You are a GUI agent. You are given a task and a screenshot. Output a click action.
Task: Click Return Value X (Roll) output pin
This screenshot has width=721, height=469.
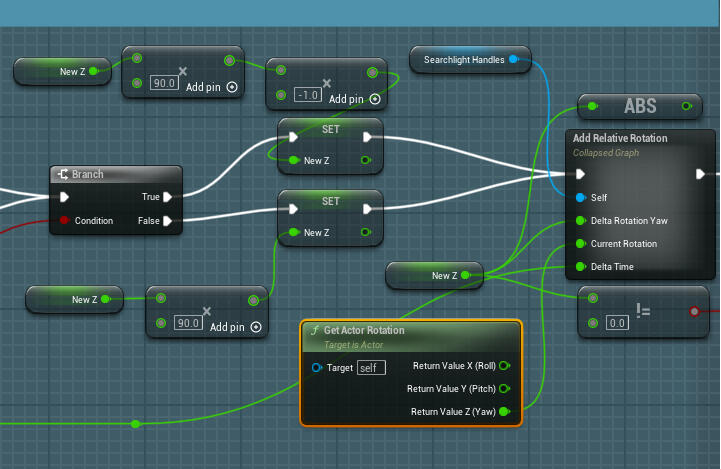[x=504, y=366]
